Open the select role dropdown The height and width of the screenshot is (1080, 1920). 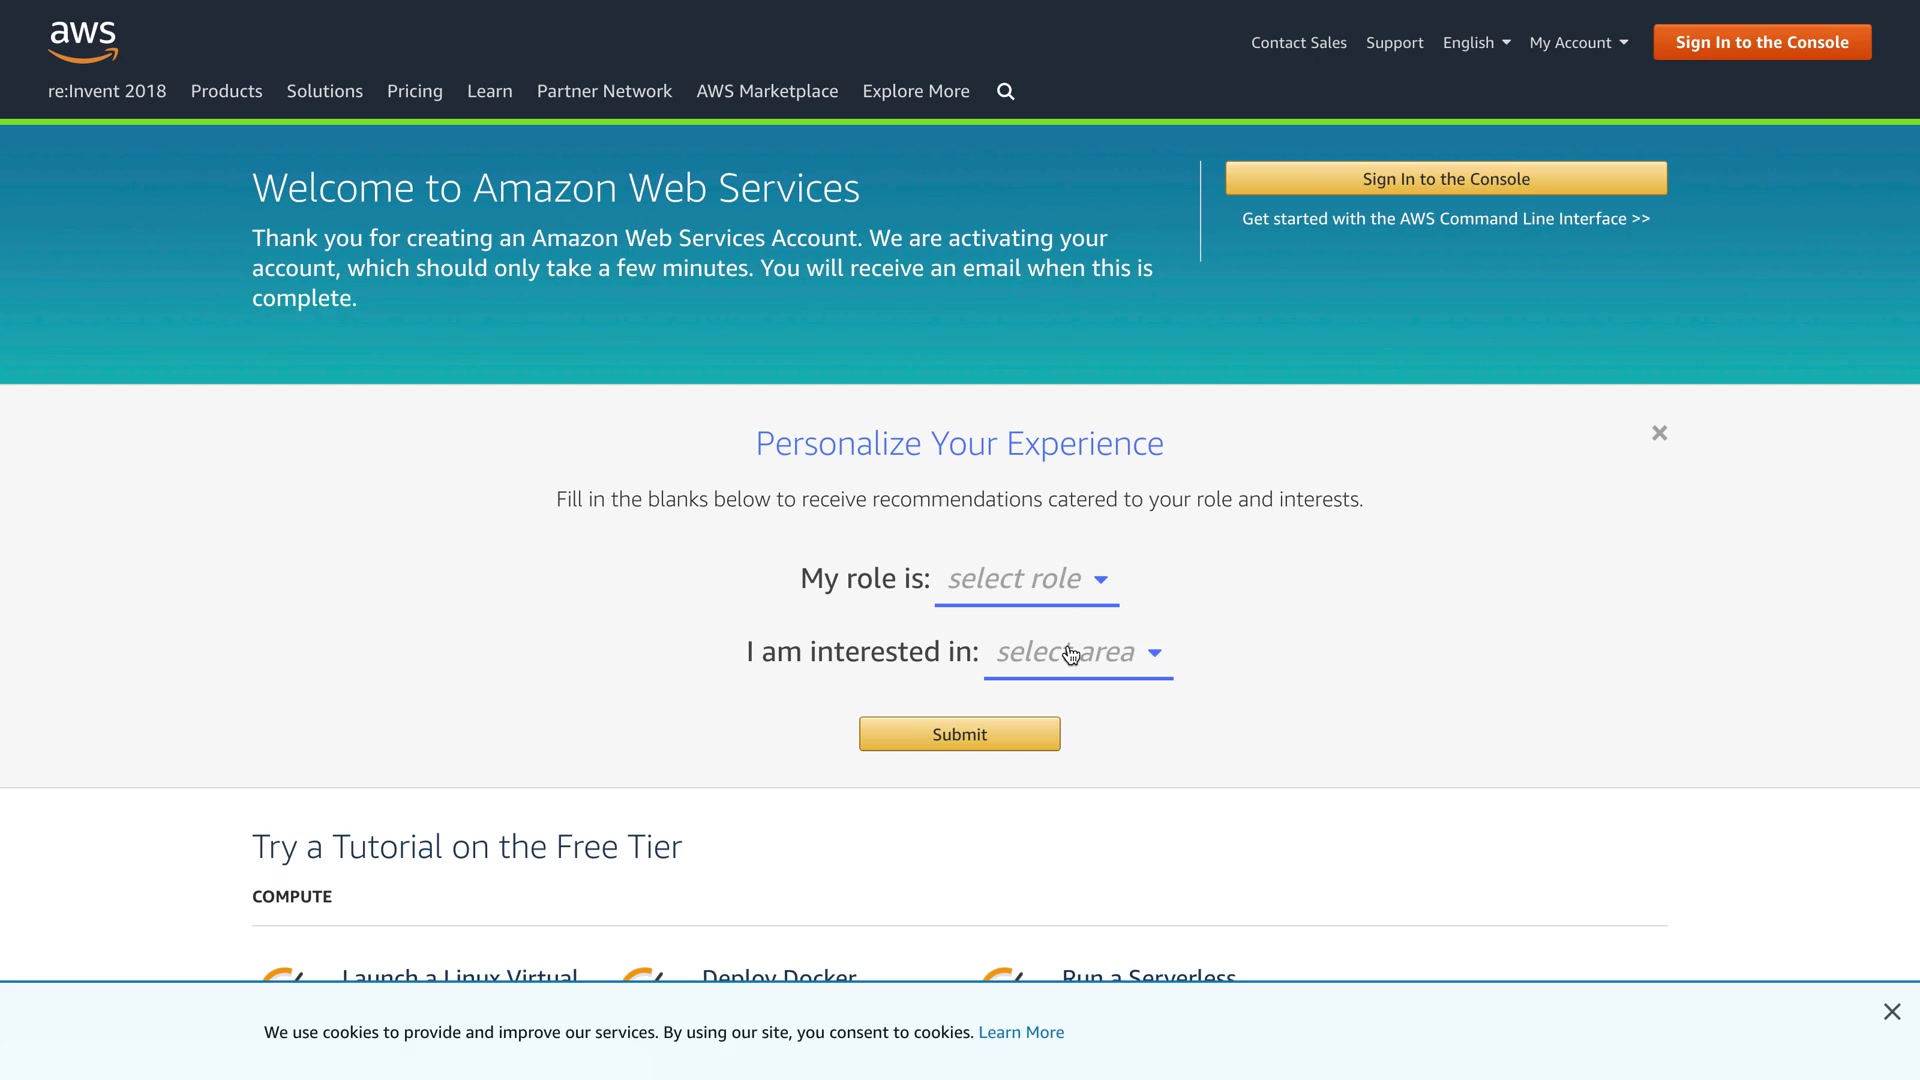coord(1027,579)
